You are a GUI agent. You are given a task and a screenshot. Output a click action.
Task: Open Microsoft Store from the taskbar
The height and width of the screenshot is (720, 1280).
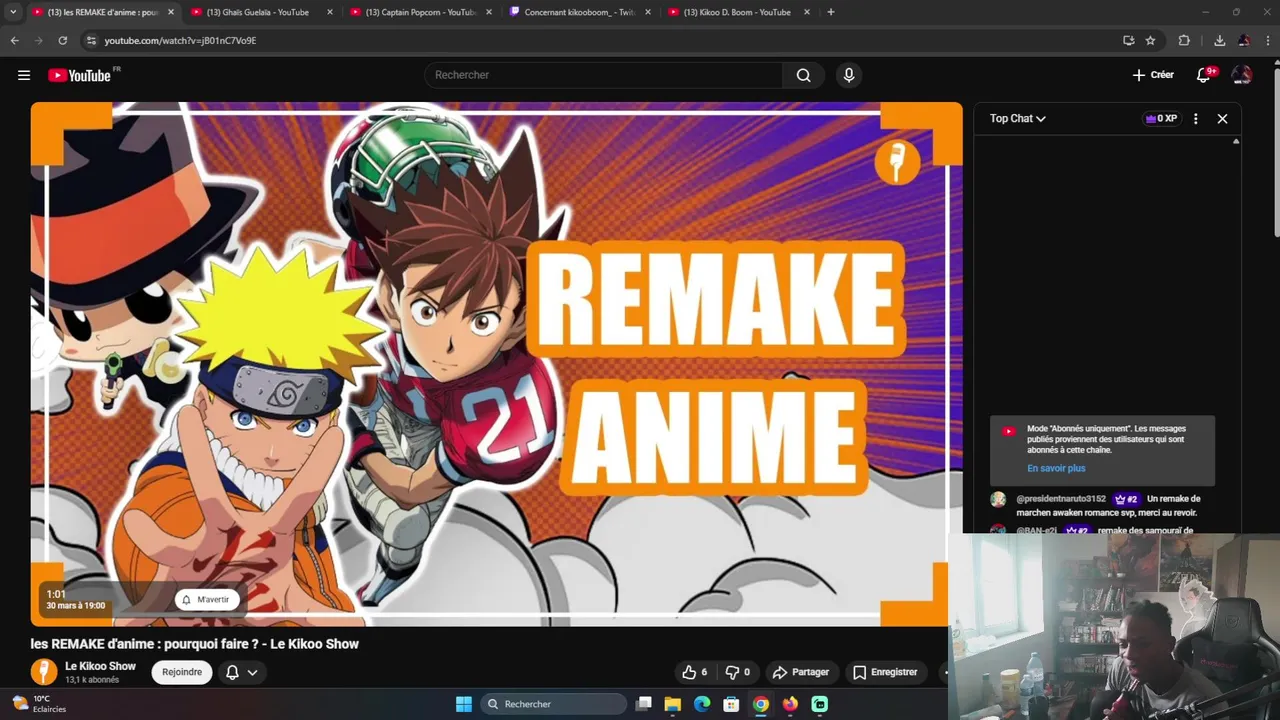[x=732, y=704]
